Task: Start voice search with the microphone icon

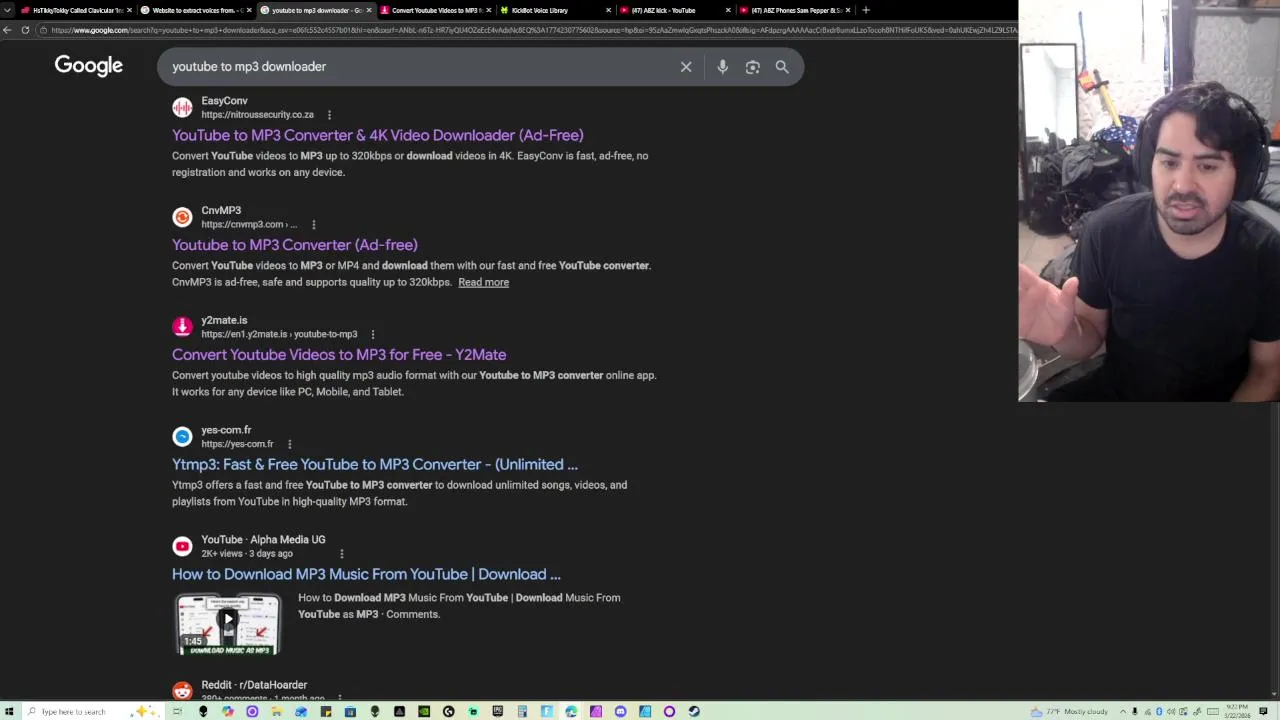Action: click(722, 67)
